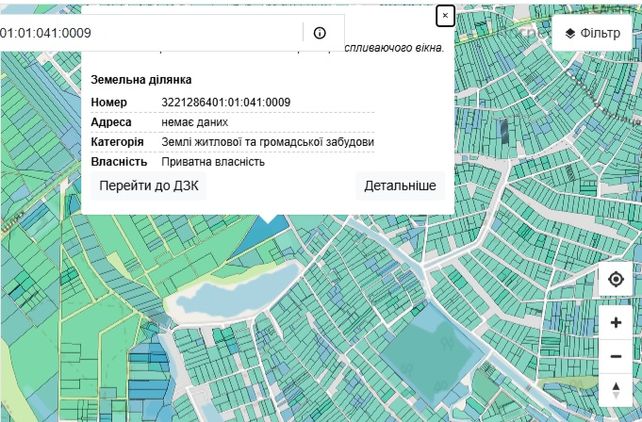
Task: Open Детальніше for the selected parcel
Action: 400,186
